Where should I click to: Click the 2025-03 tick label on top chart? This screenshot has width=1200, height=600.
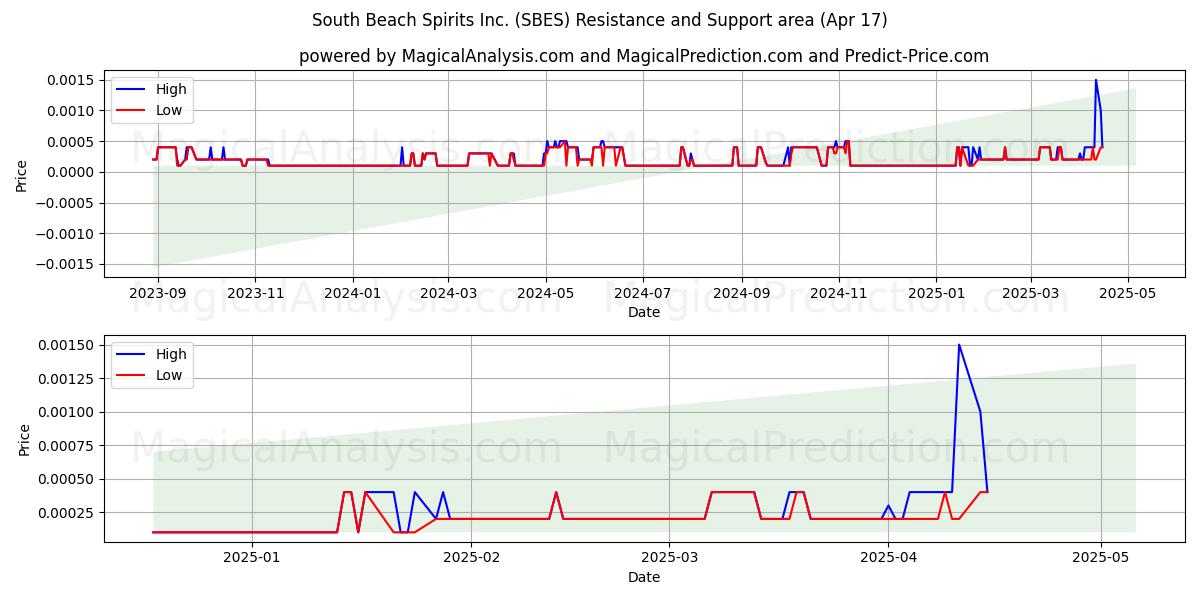point(1030,294)
